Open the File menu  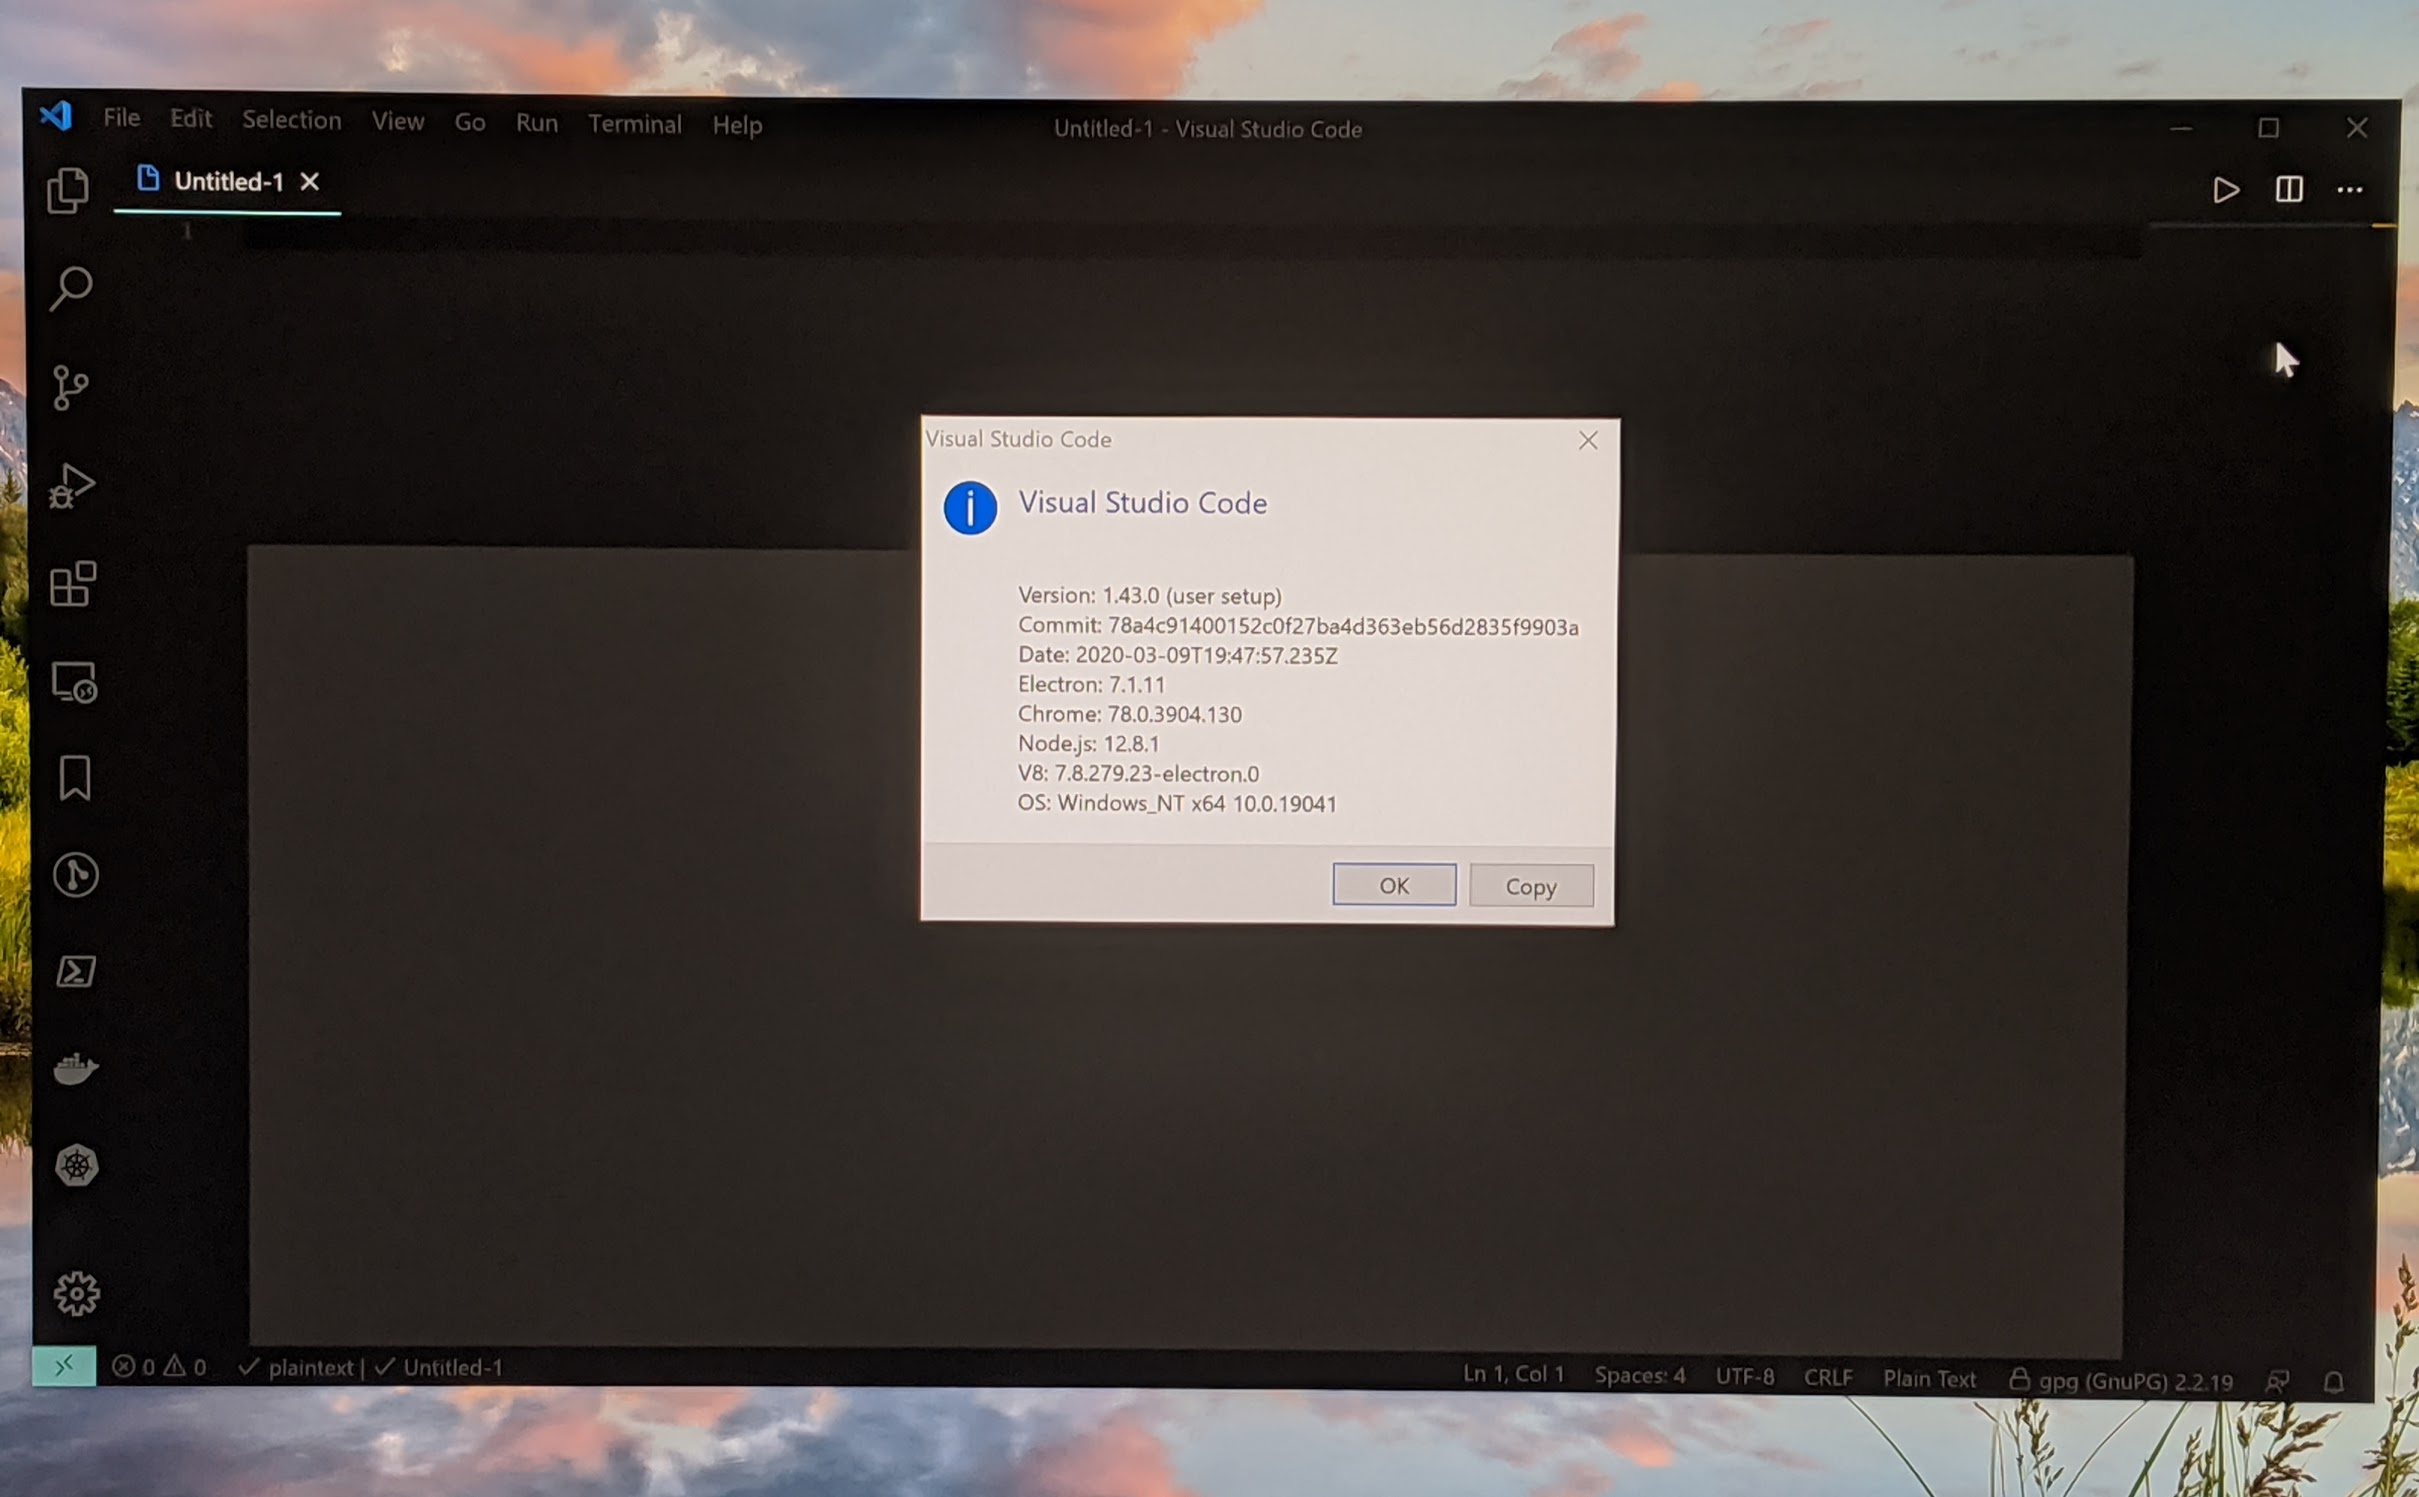coord(122,118)
